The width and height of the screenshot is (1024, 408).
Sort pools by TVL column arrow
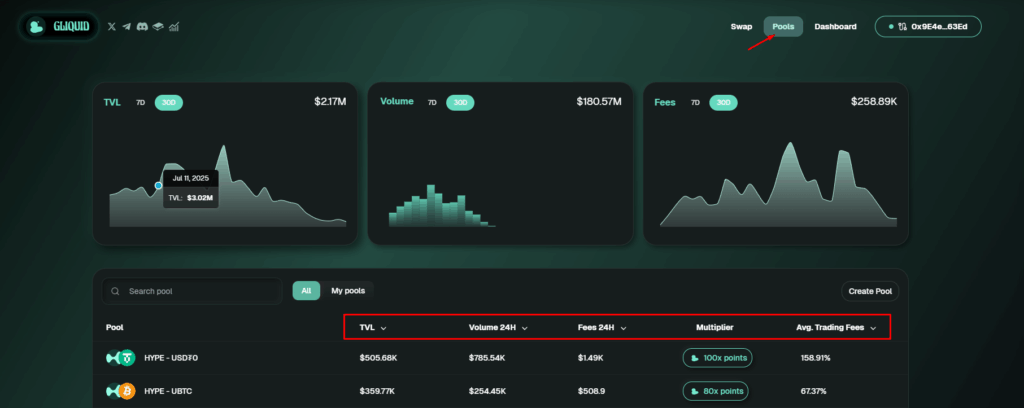pyautogui.click(x=383, y=328)
